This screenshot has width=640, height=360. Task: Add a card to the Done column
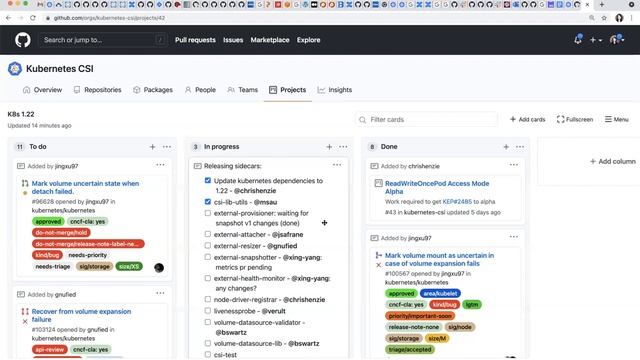[506, 147]
